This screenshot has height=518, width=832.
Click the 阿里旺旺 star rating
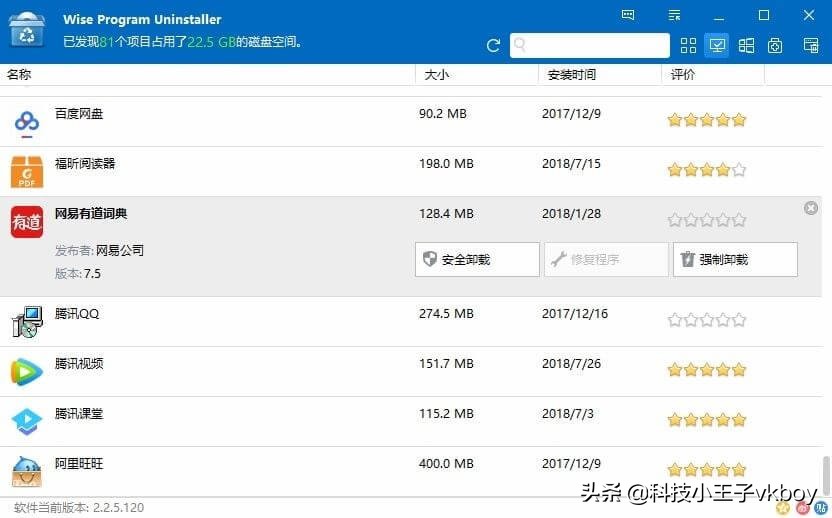(707, 470)
